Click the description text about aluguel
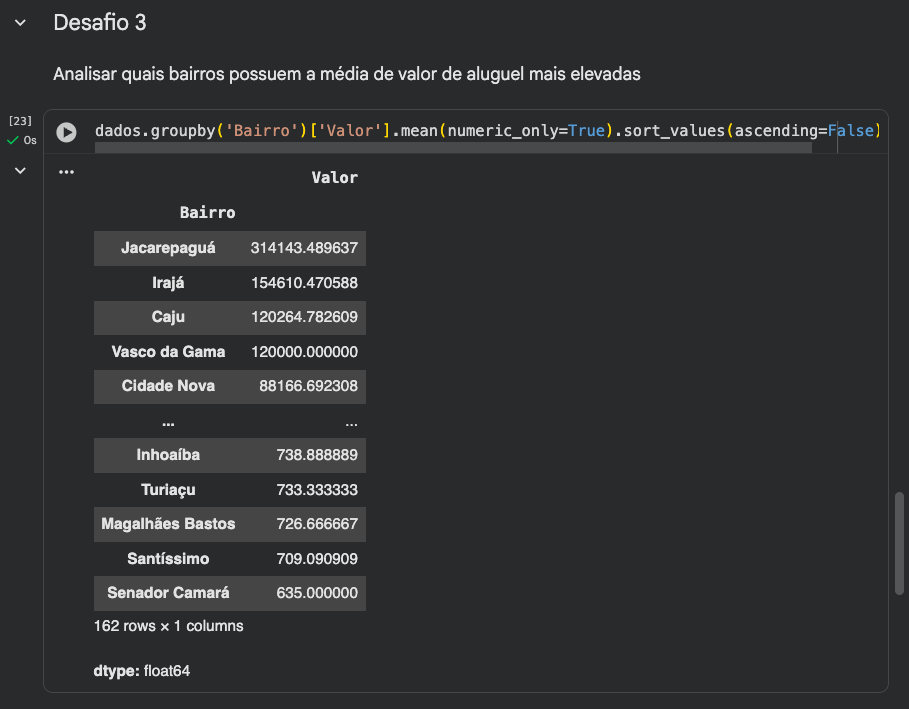This screenshot has width=909, height=709. pos(346,74)
